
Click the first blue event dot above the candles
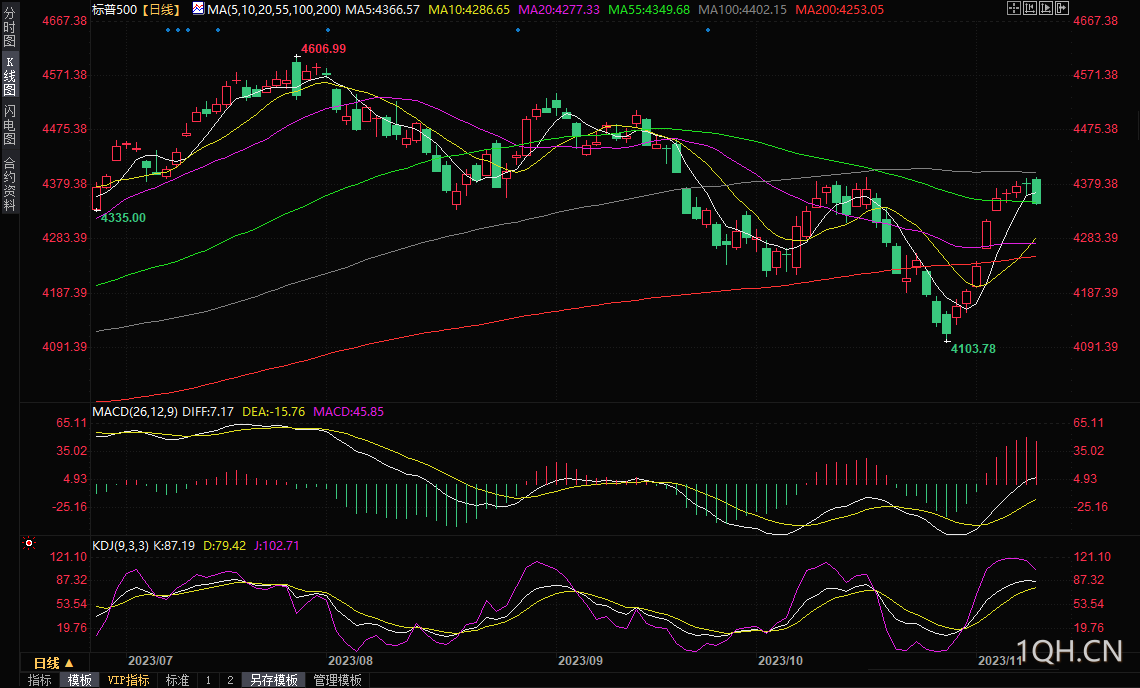coord(167,29)
